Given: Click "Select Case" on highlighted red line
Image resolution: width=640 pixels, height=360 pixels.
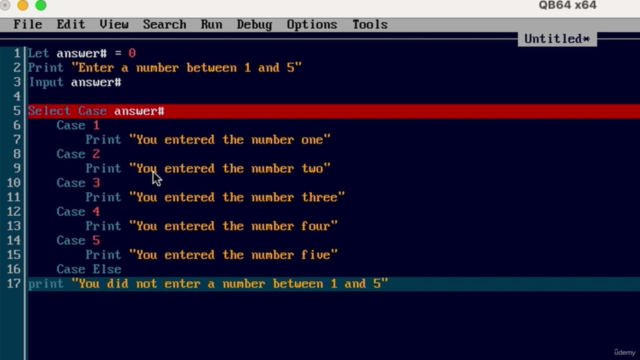Looking at the screenshot, I should click(x=67, y=111).
